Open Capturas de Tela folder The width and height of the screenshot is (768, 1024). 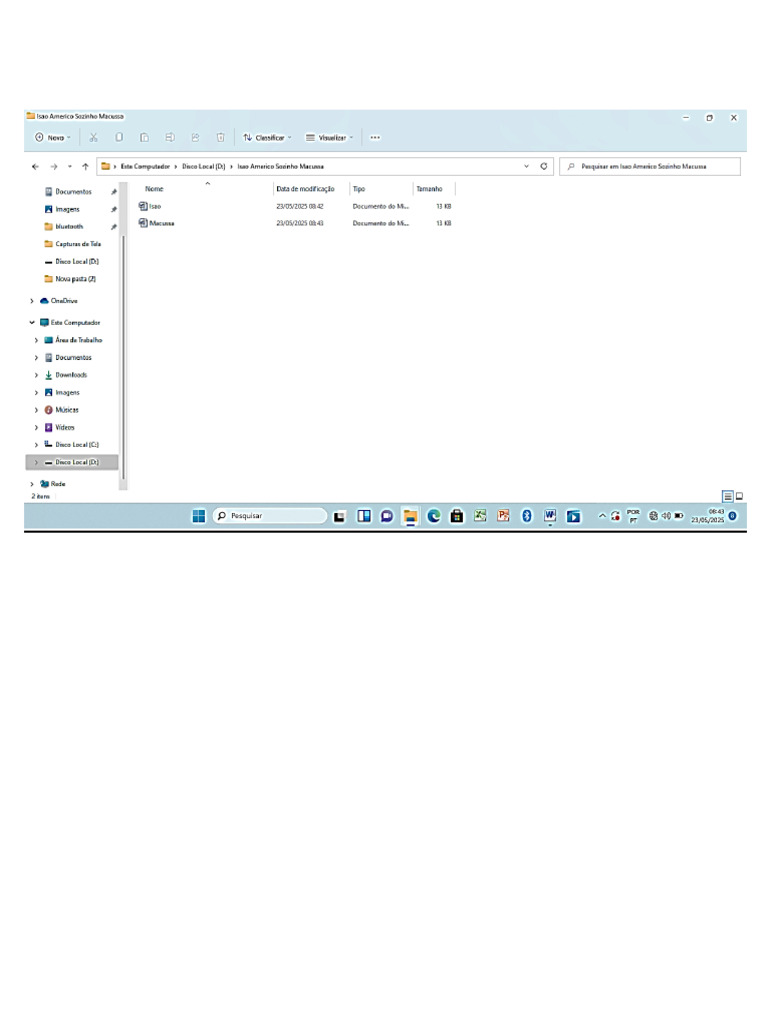point(78,244)
